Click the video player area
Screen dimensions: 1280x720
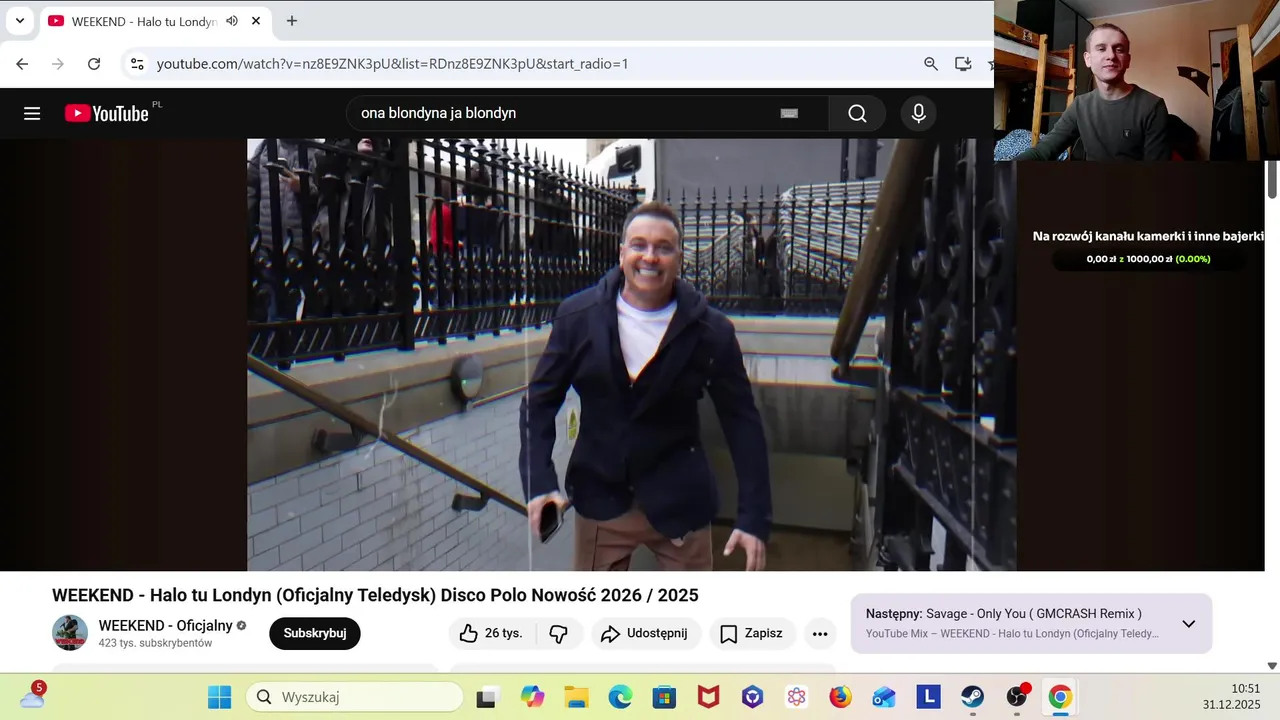tap(631, 355)
